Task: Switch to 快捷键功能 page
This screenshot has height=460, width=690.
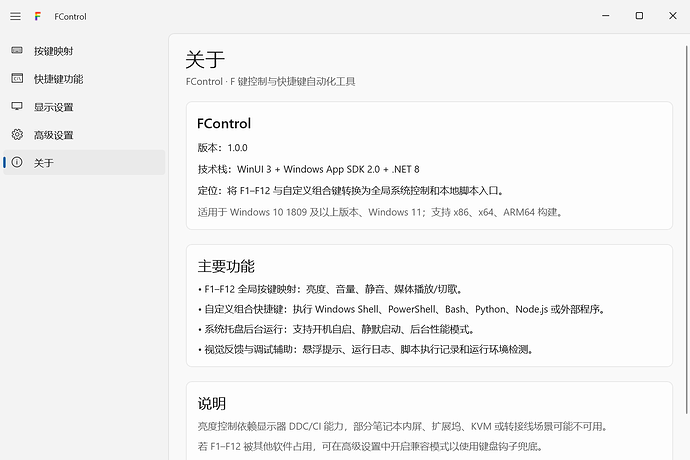Action: (84, 79)
